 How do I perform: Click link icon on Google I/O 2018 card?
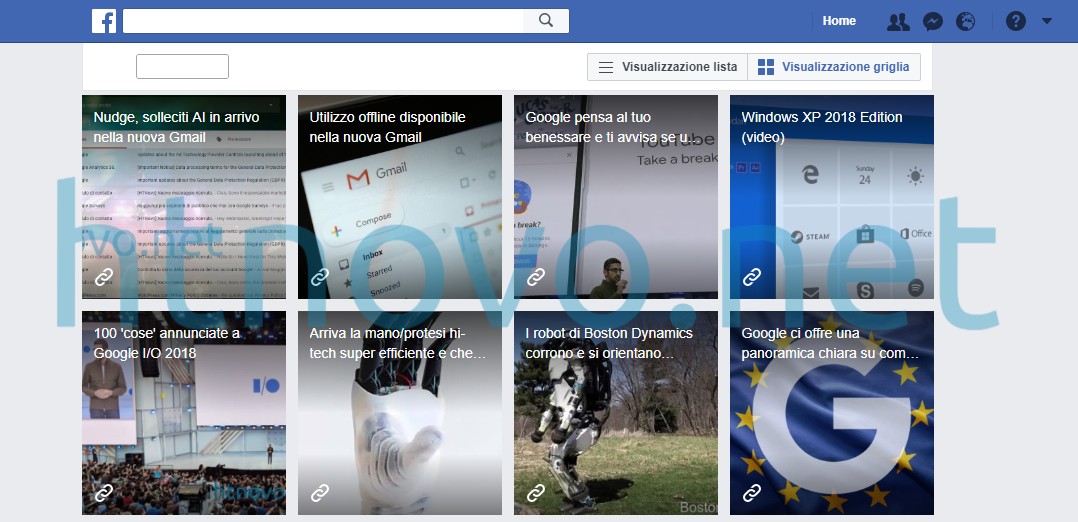coord(104,493)
